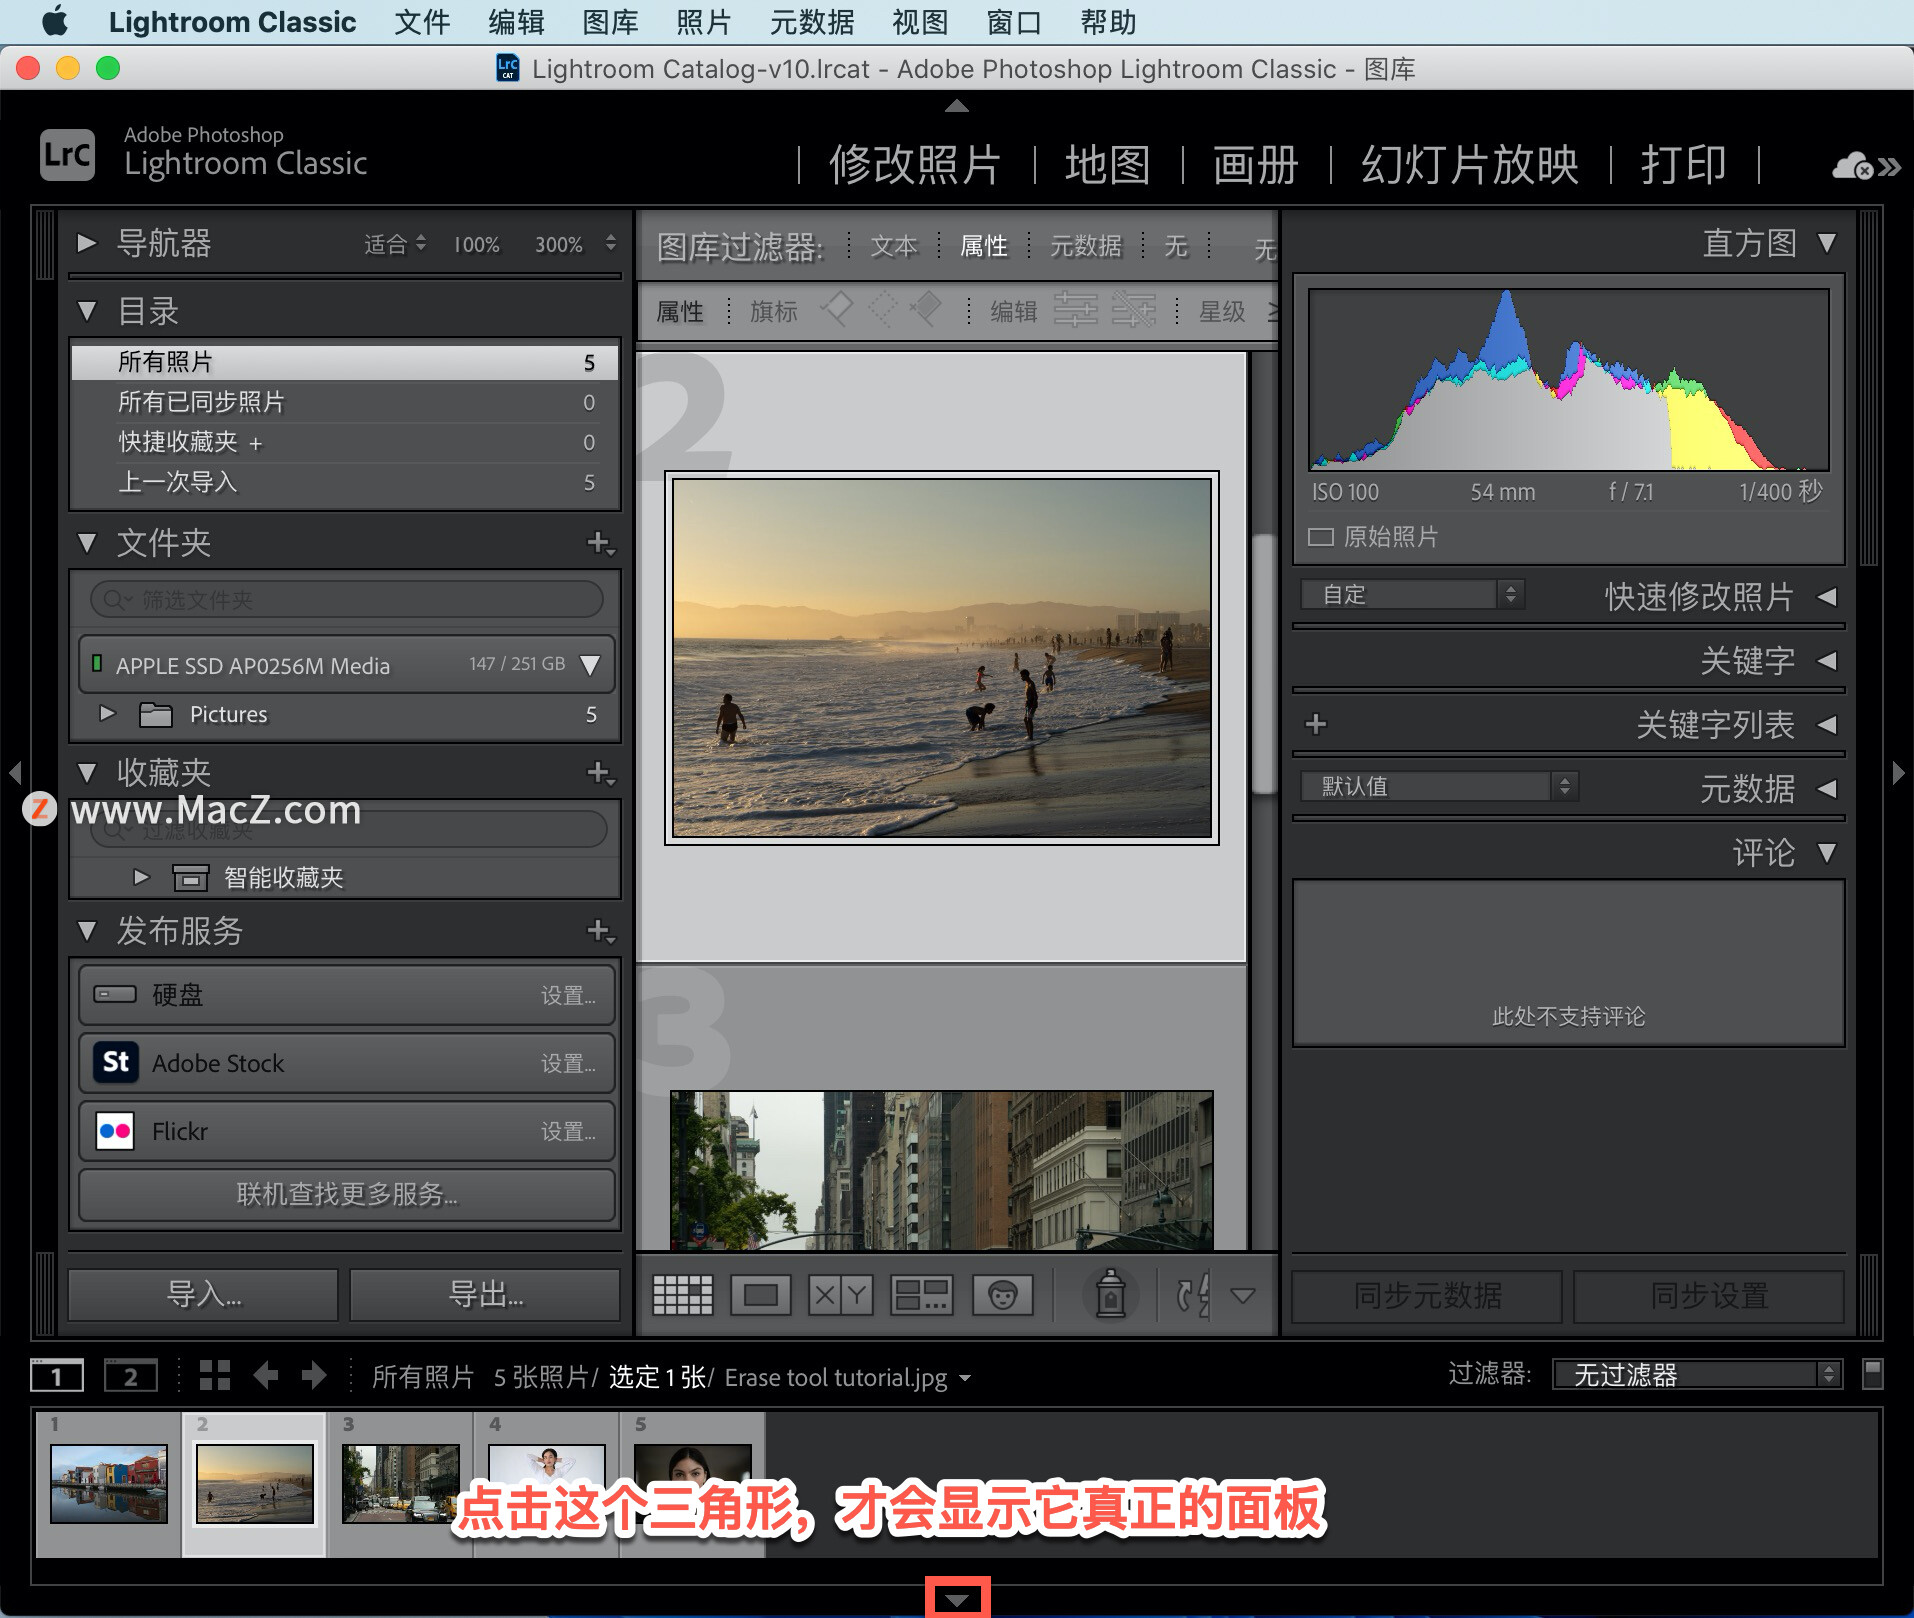Switch to grid view icon
Image resolution: width=1914 pixels, height=1618 pixels.
click(682, 1295)
